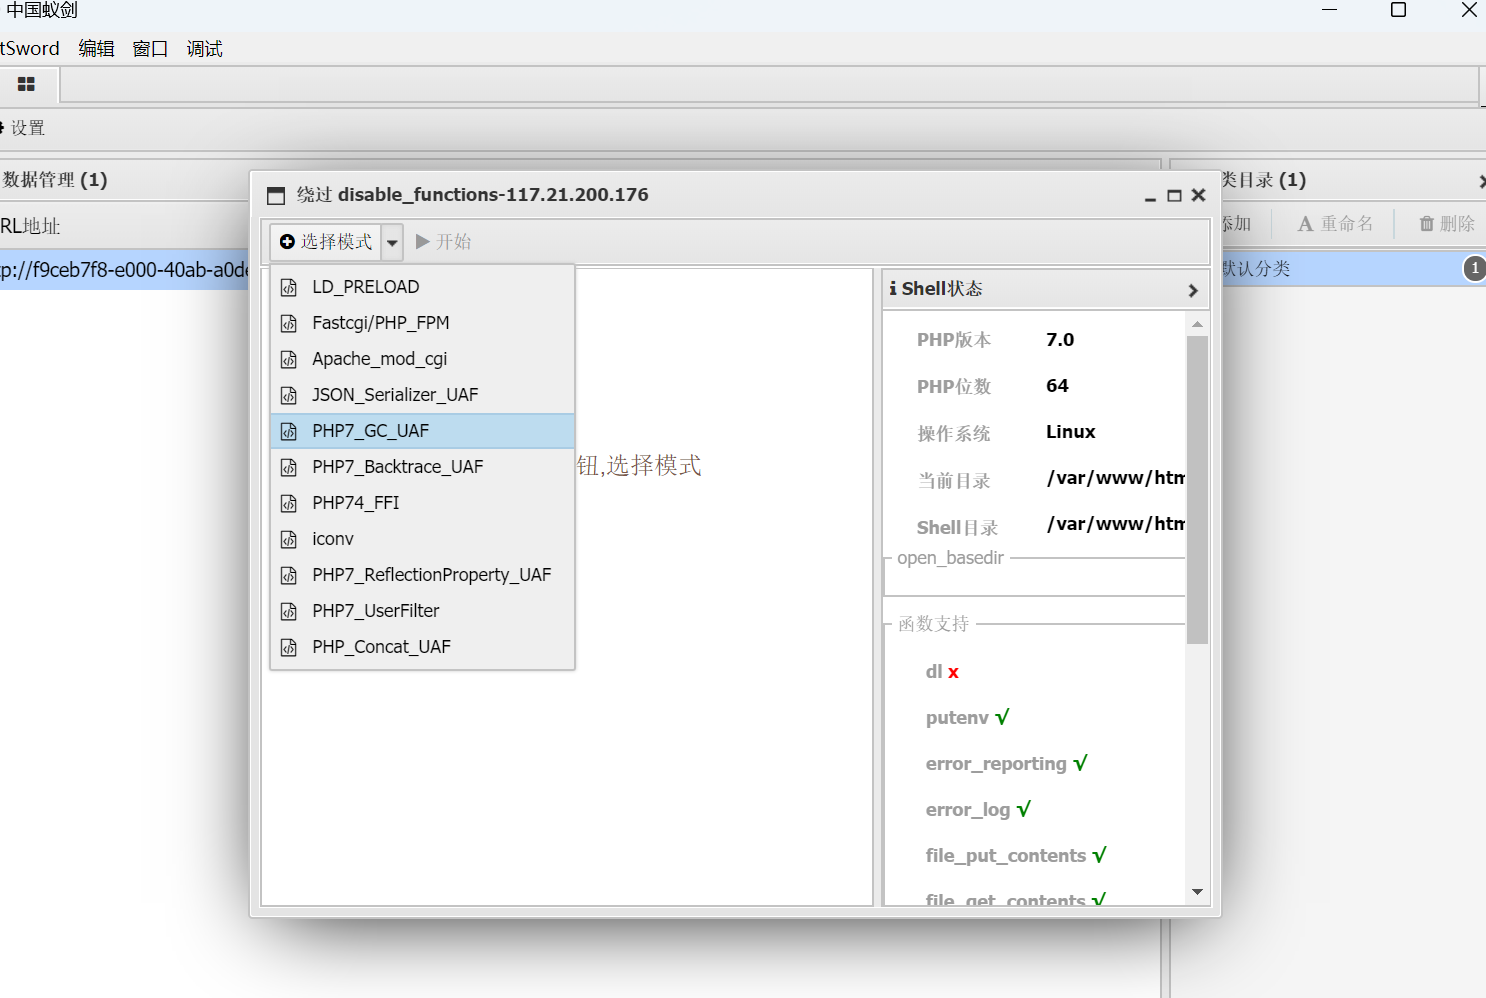Maximize the disable_functions dialog
Image resolution: width=1486 pixels, height=998 pixels.
pos(1174,196)
